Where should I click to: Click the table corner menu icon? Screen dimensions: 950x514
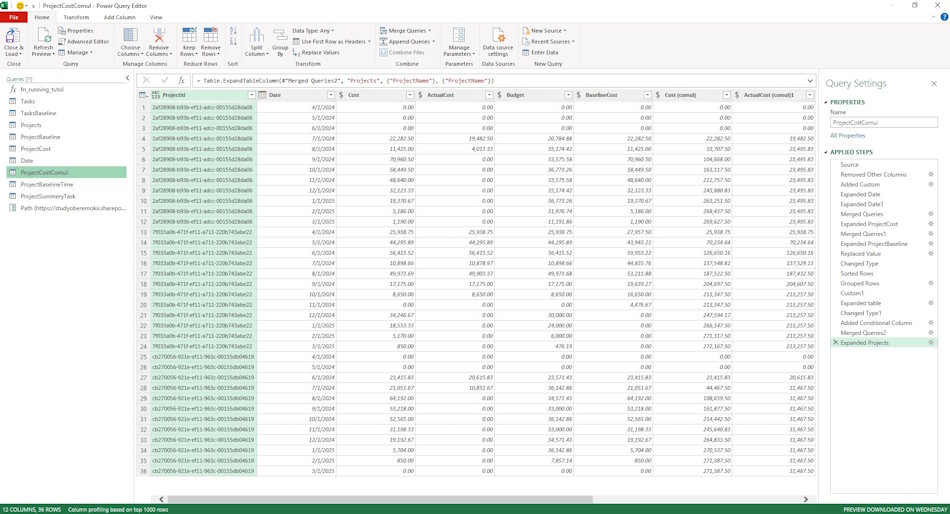tap(143, 95)
